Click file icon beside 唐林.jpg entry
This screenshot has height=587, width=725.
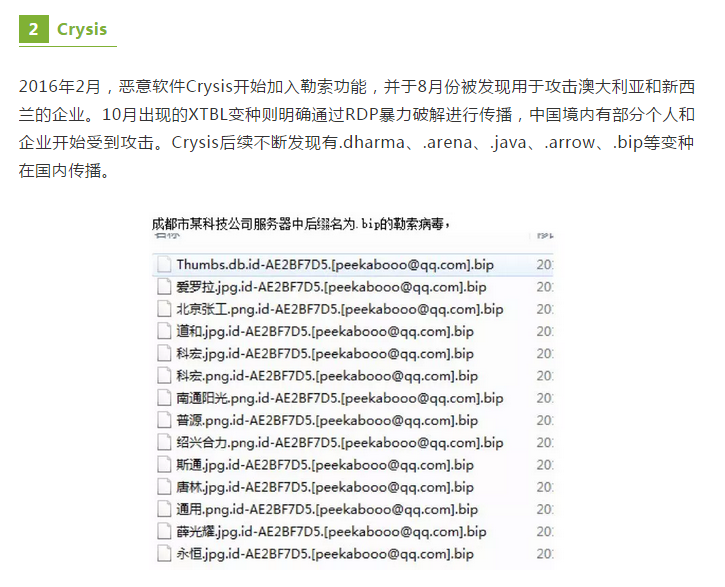[x=164, y=486]
